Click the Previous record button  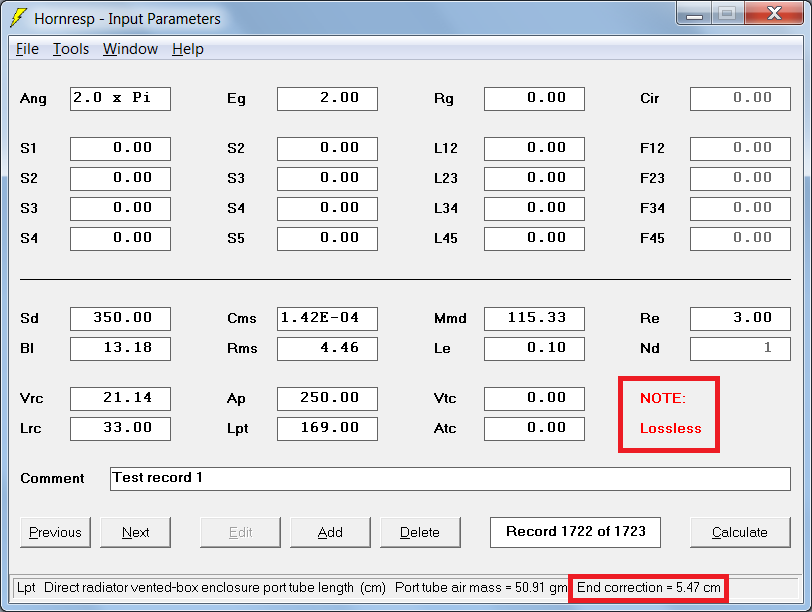point(55,532)
